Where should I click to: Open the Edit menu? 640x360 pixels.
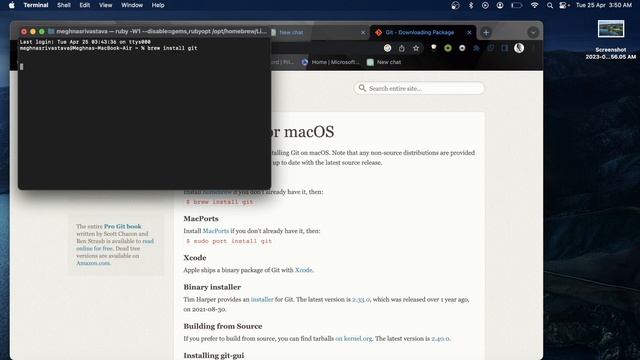pos(85,5)
